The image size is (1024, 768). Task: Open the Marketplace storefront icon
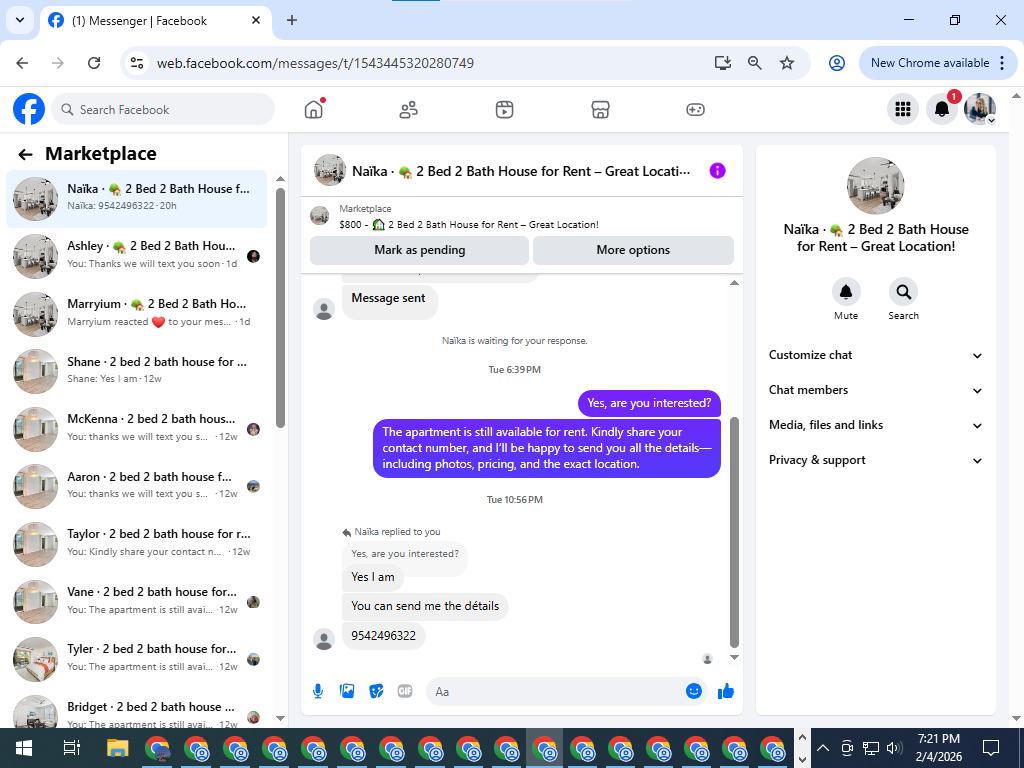point(600,110)
